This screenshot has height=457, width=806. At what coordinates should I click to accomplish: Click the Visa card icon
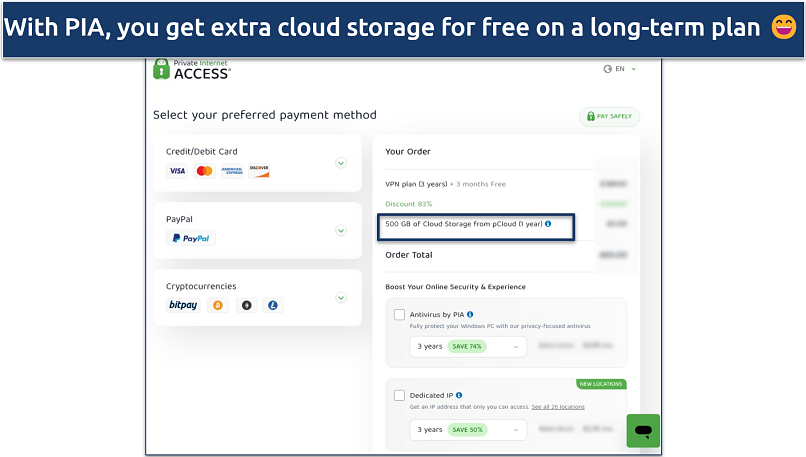pos(177,171)
